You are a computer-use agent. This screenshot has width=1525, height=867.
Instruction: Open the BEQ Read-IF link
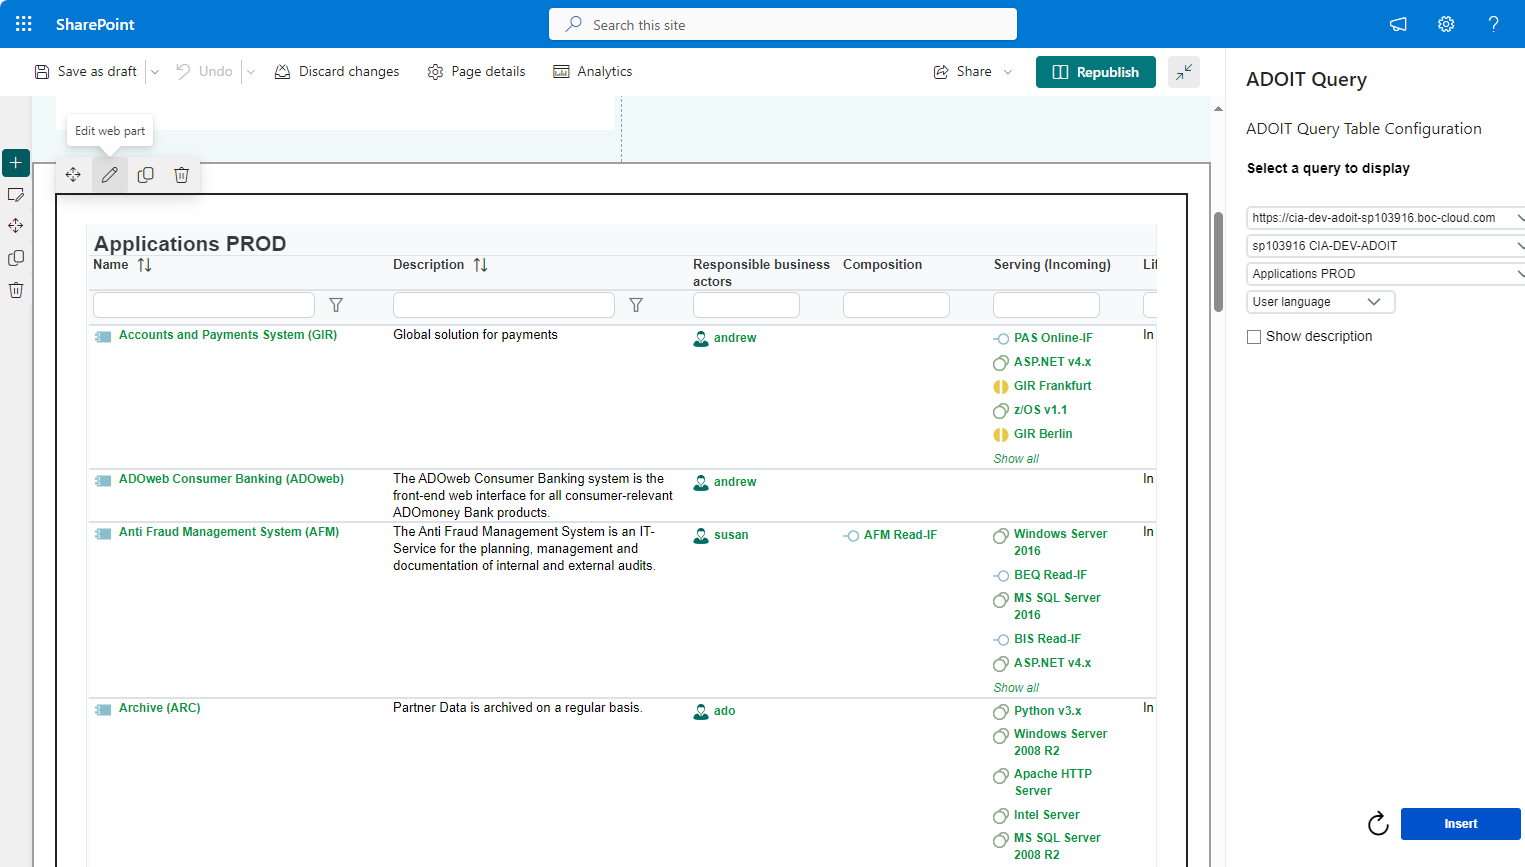pos(1050,575)
